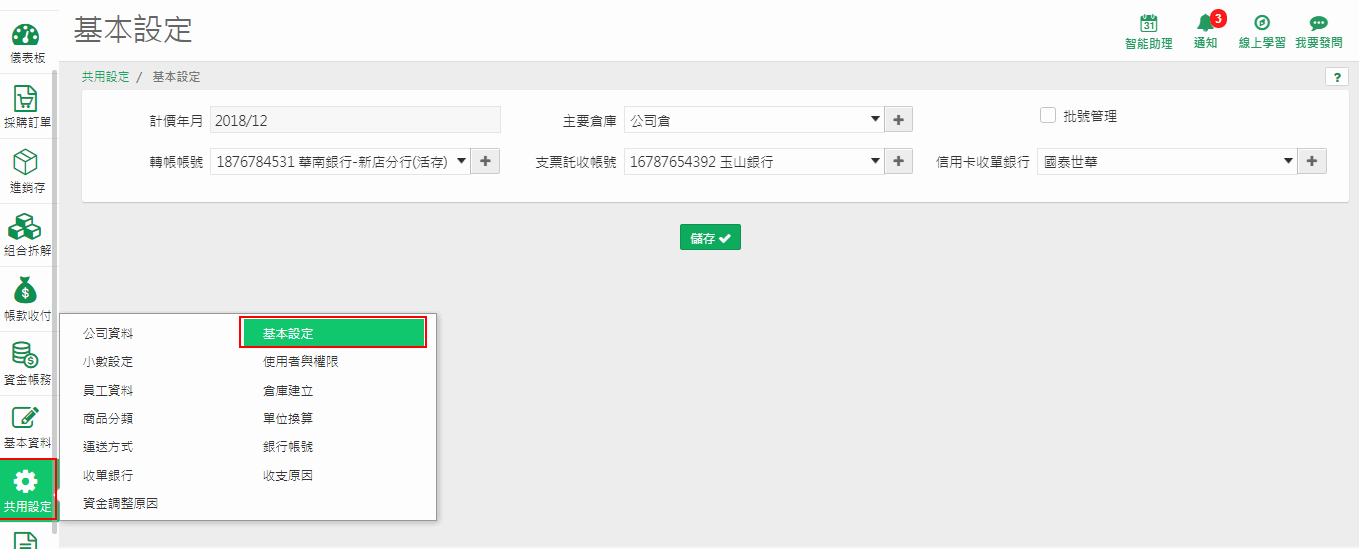Screen dimensions: 1359x549
Task: Select 小數設定 menu entry
Action: click(108, 361)
